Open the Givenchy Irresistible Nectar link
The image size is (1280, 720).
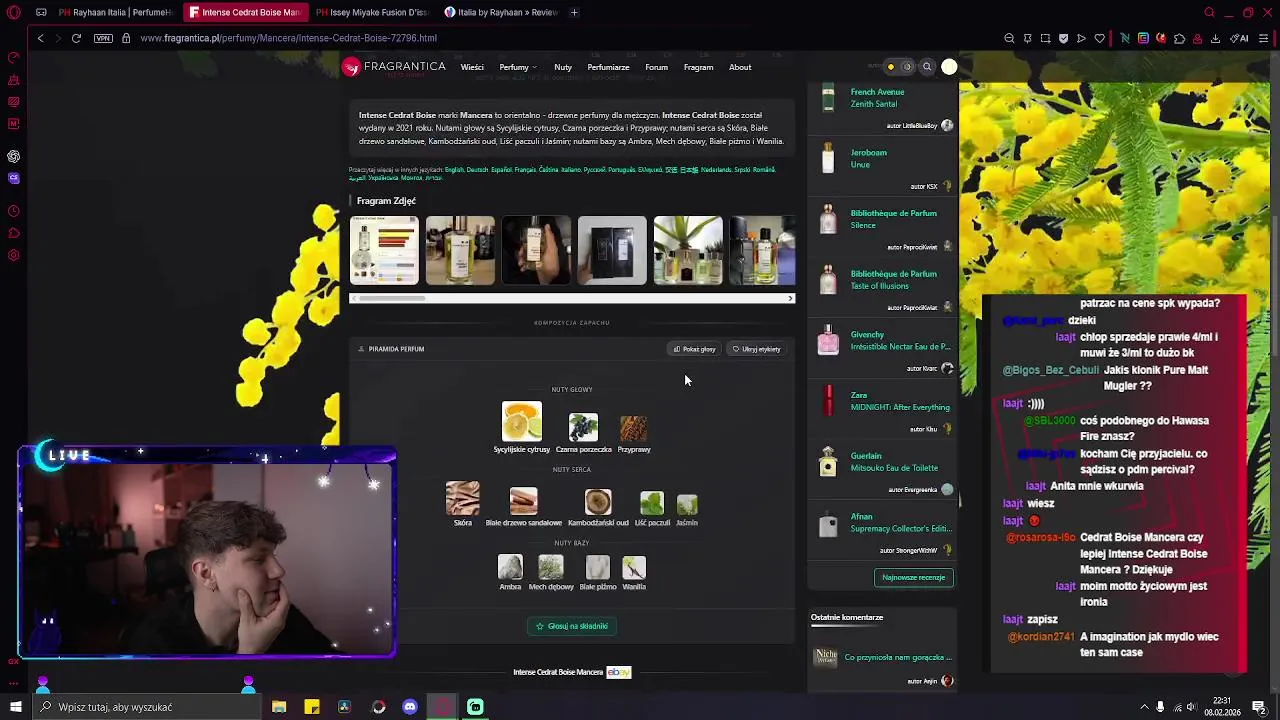[x=899, y=341]
